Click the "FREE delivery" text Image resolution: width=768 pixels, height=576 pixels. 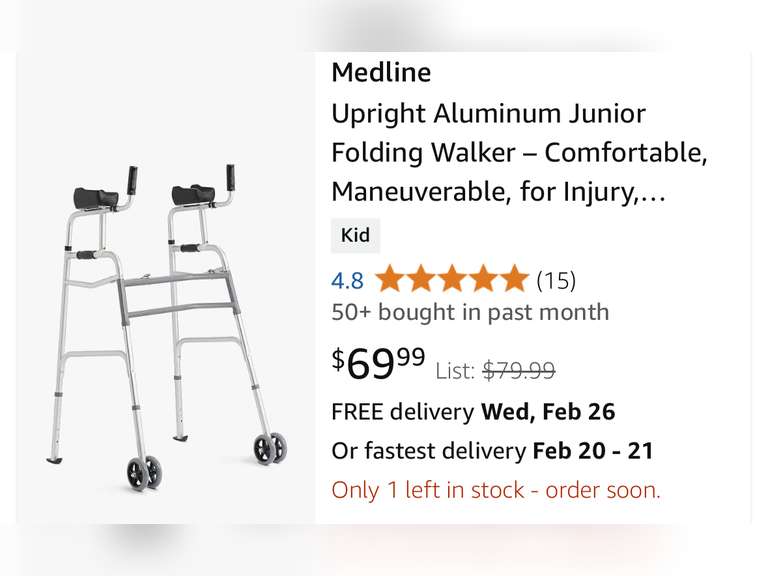tap(402, 411)
